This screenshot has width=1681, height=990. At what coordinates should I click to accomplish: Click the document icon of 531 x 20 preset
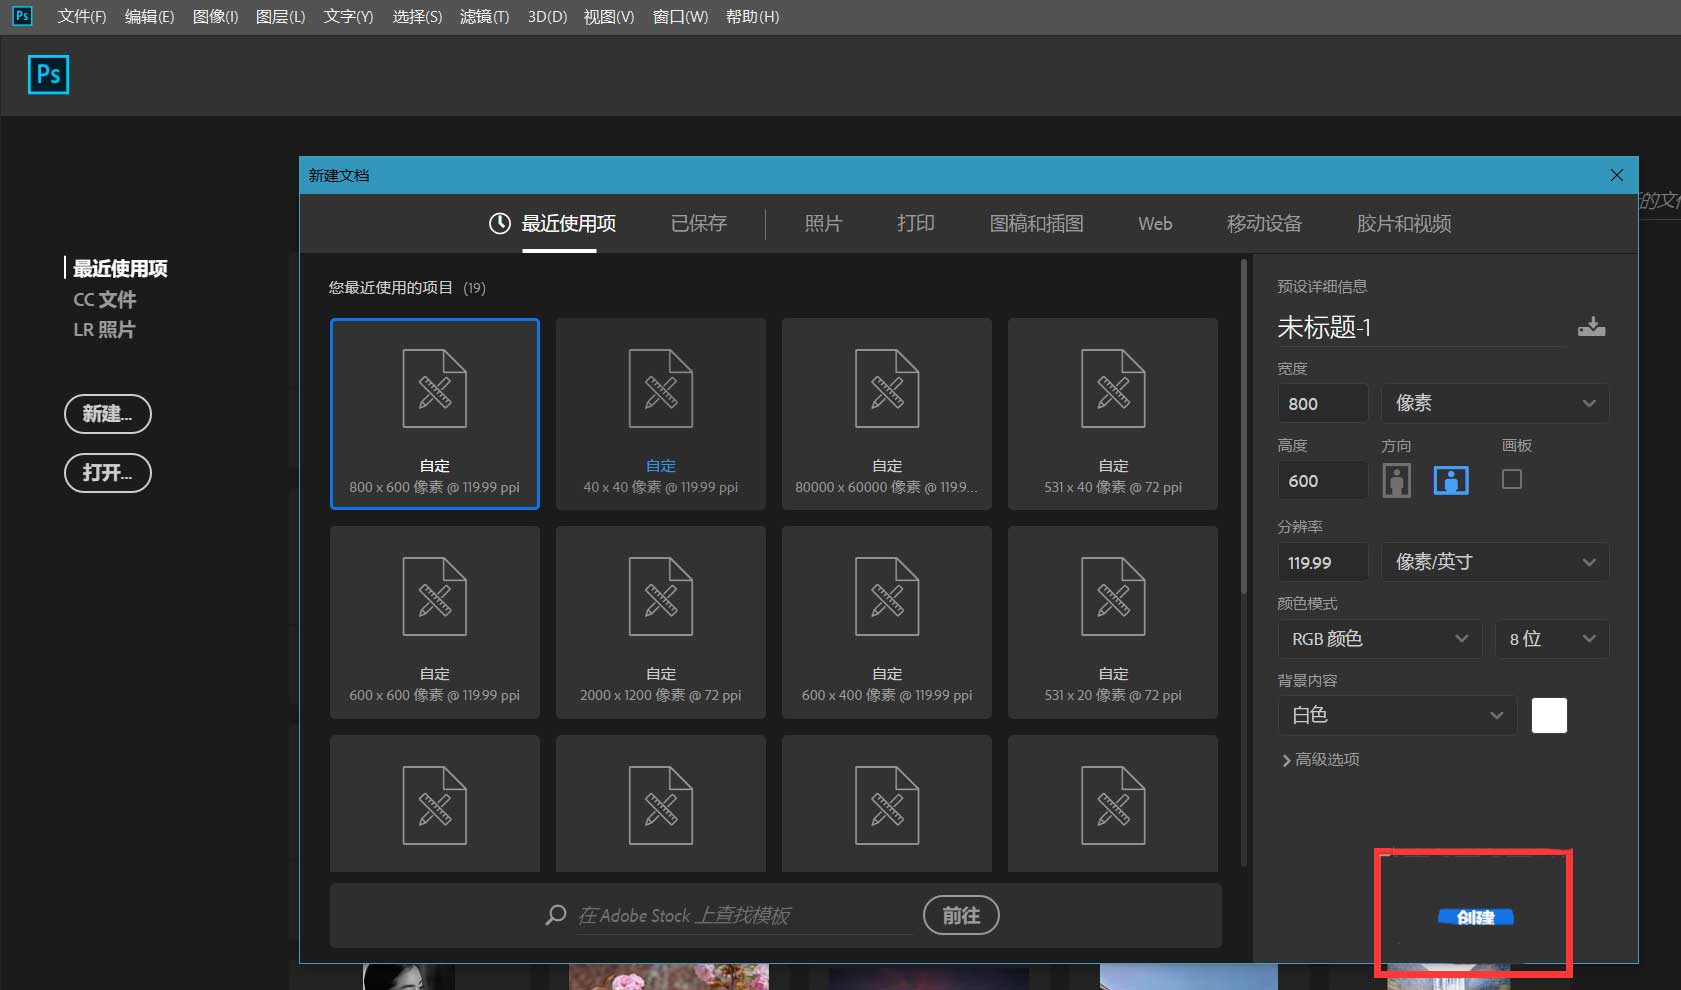click(1112, 597)
